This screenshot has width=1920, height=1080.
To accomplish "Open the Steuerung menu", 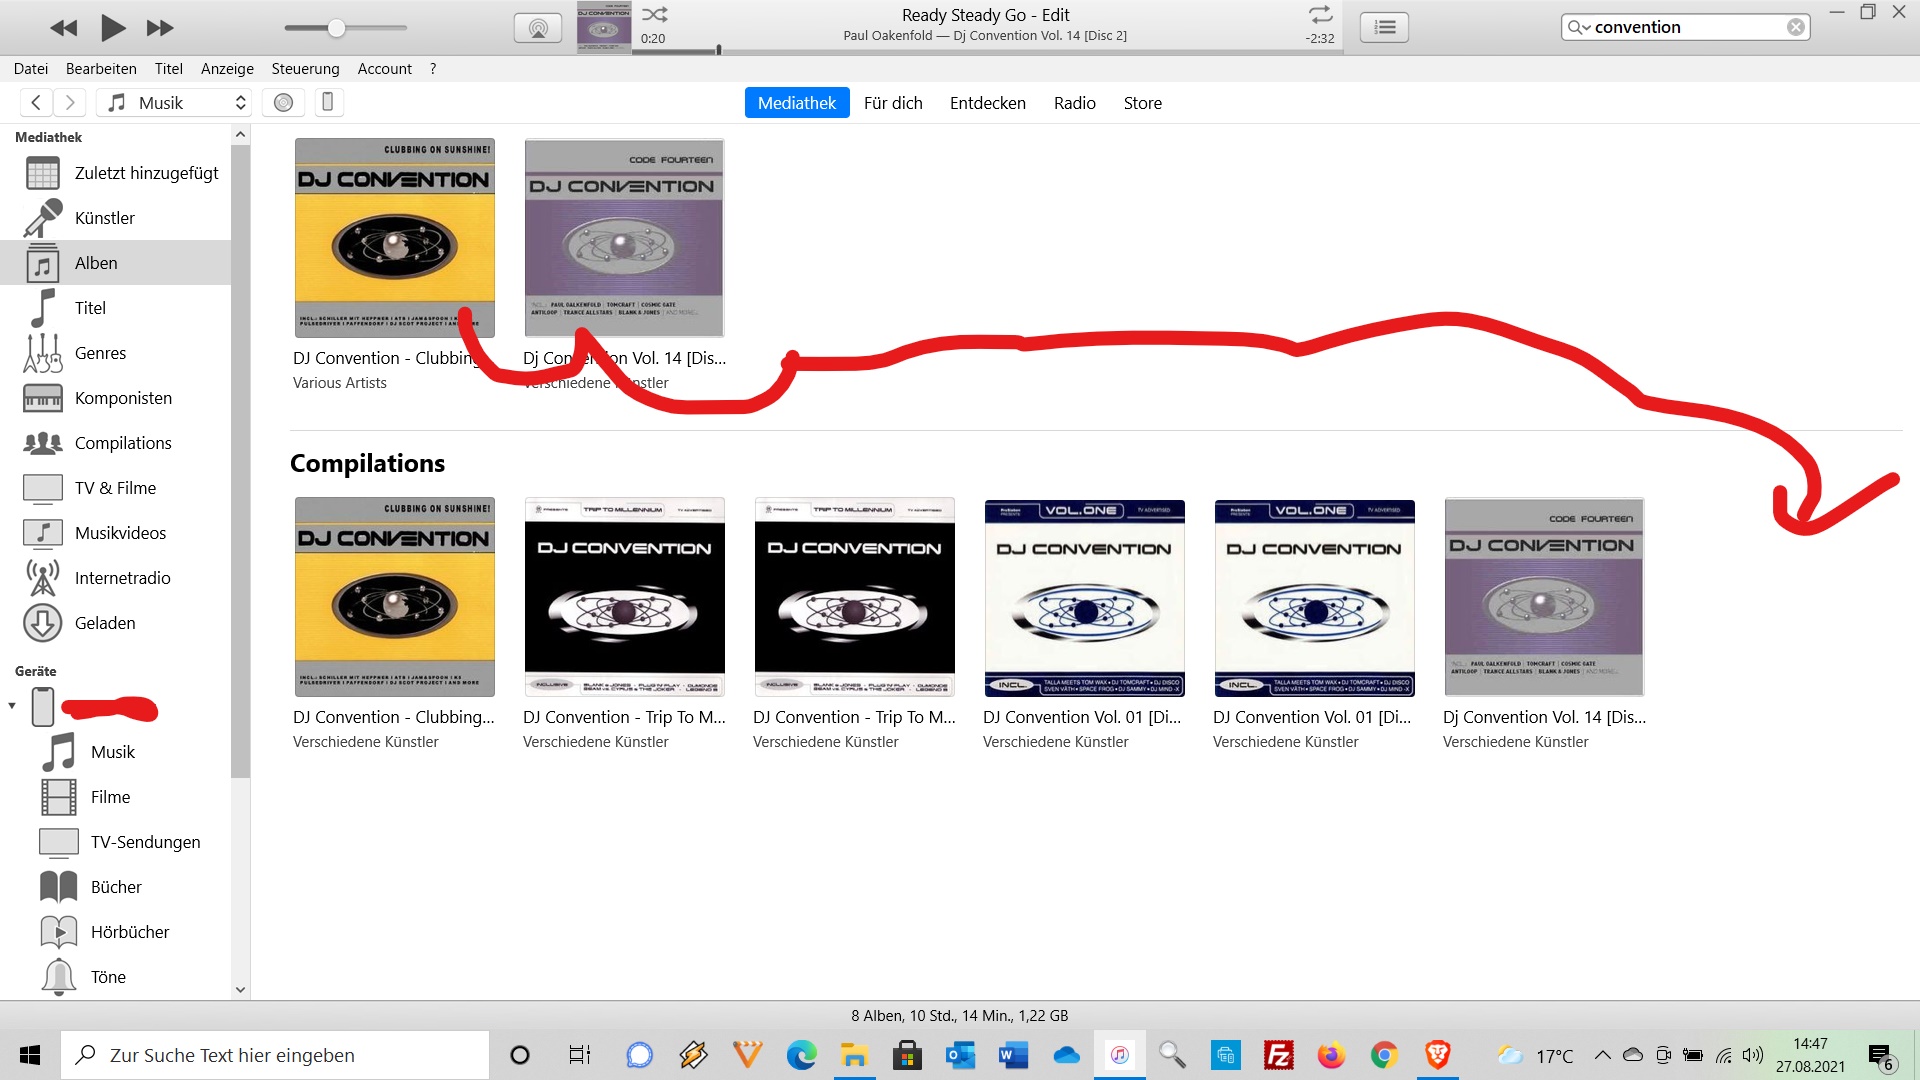I will pos(305,68).
